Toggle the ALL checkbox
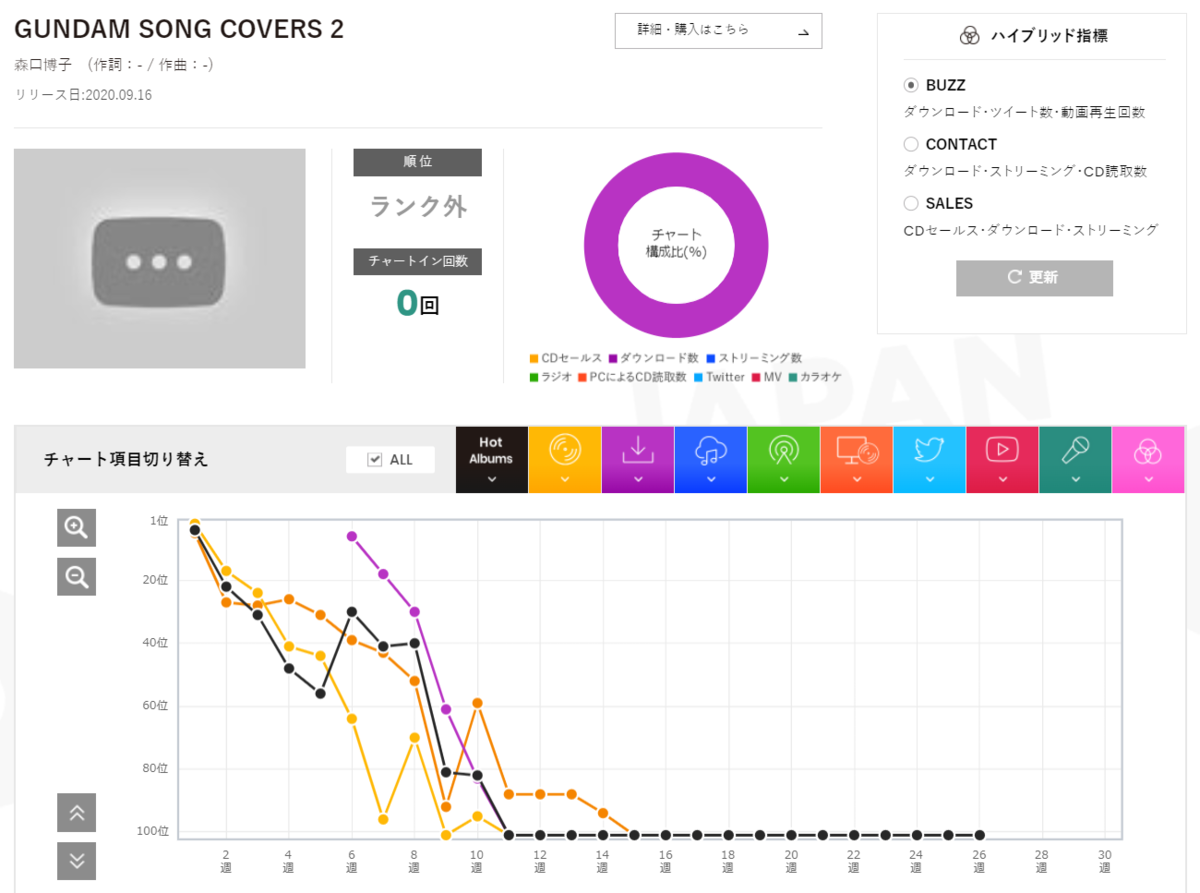 [x=375, y=460]
